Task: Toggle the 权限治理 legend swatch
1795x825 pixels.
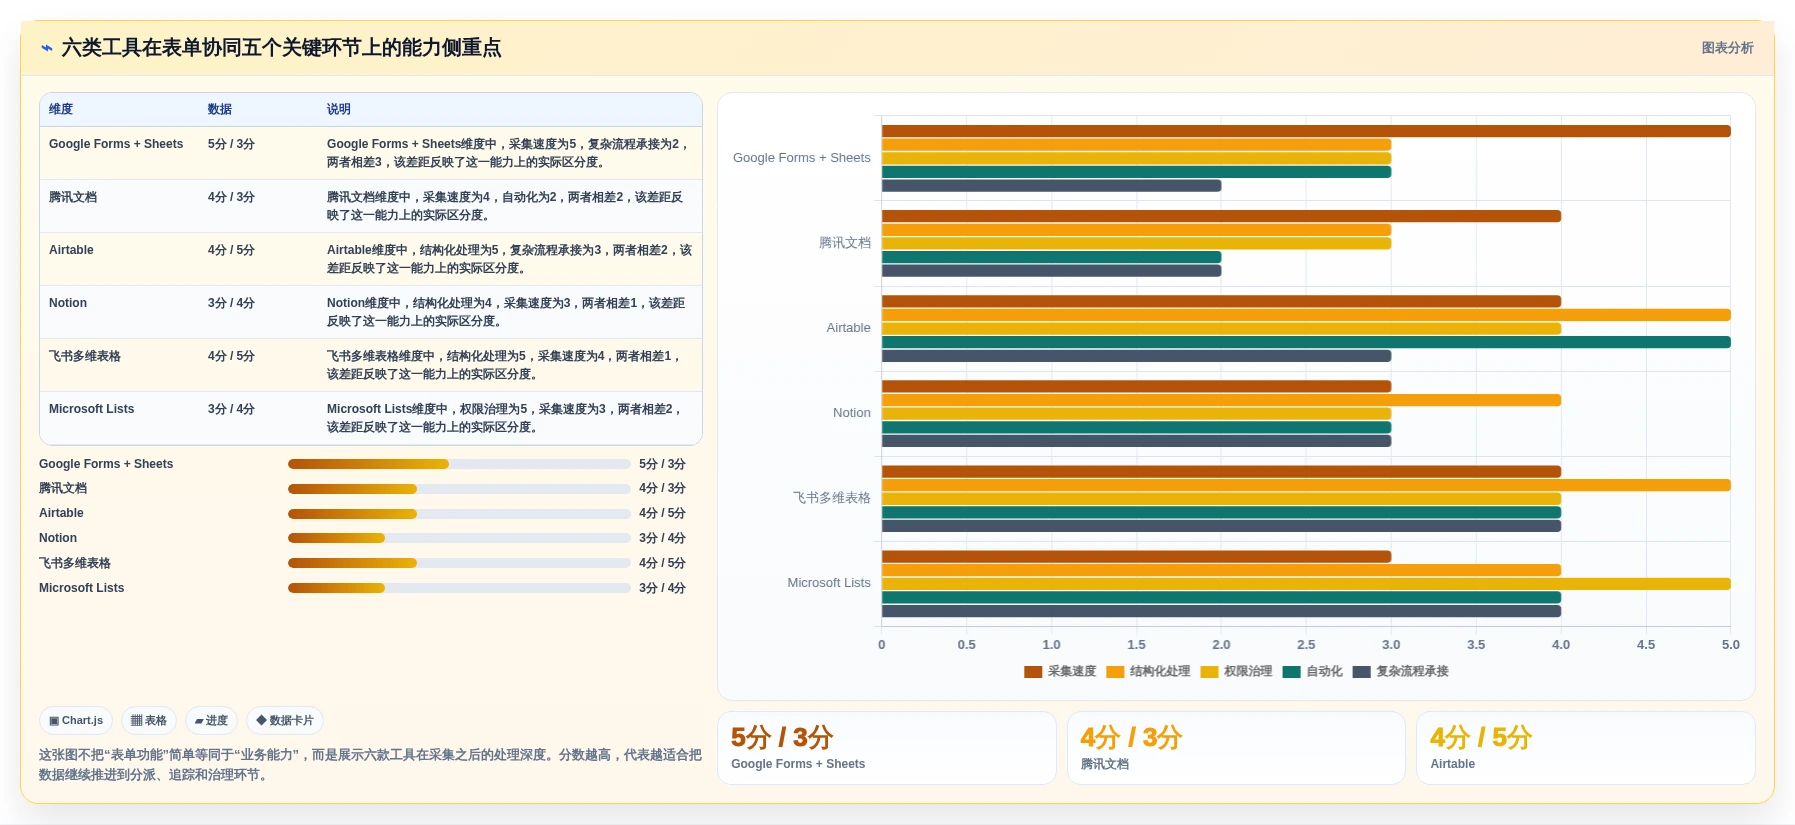Action: [x=1209, y=672]
